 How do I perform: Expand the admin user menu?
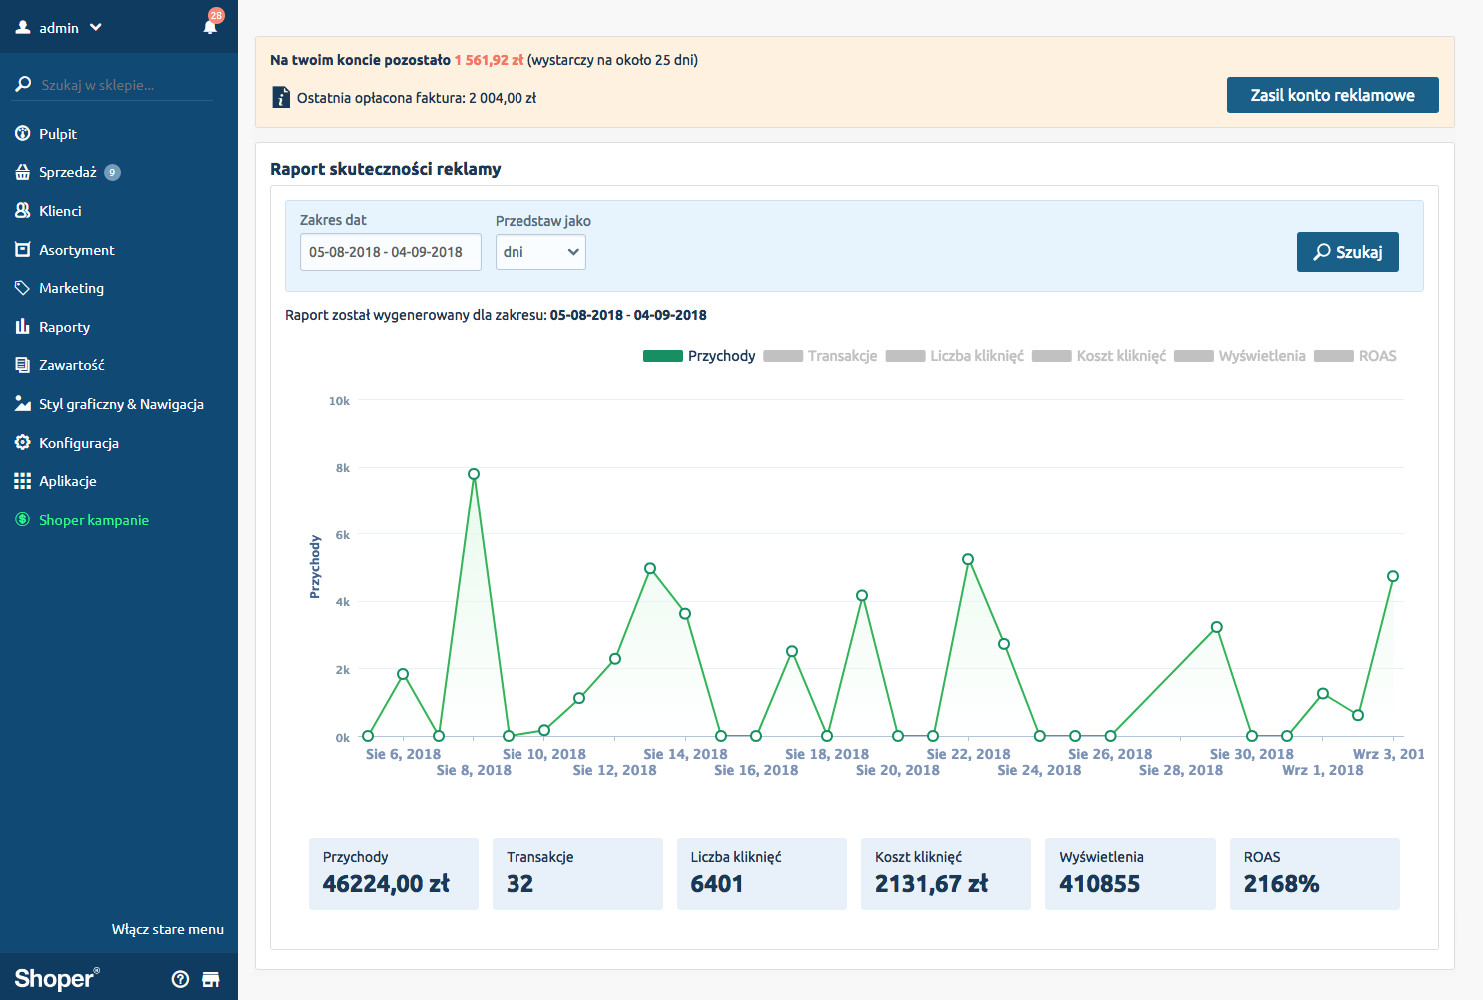click(x=60, y=28)
